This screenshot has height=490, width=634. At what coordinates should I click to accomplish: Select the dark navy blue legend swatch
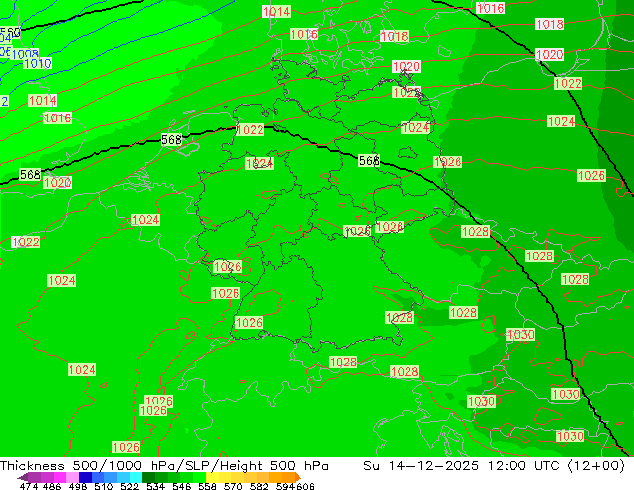pyautogui.click(x=85, y=477)
